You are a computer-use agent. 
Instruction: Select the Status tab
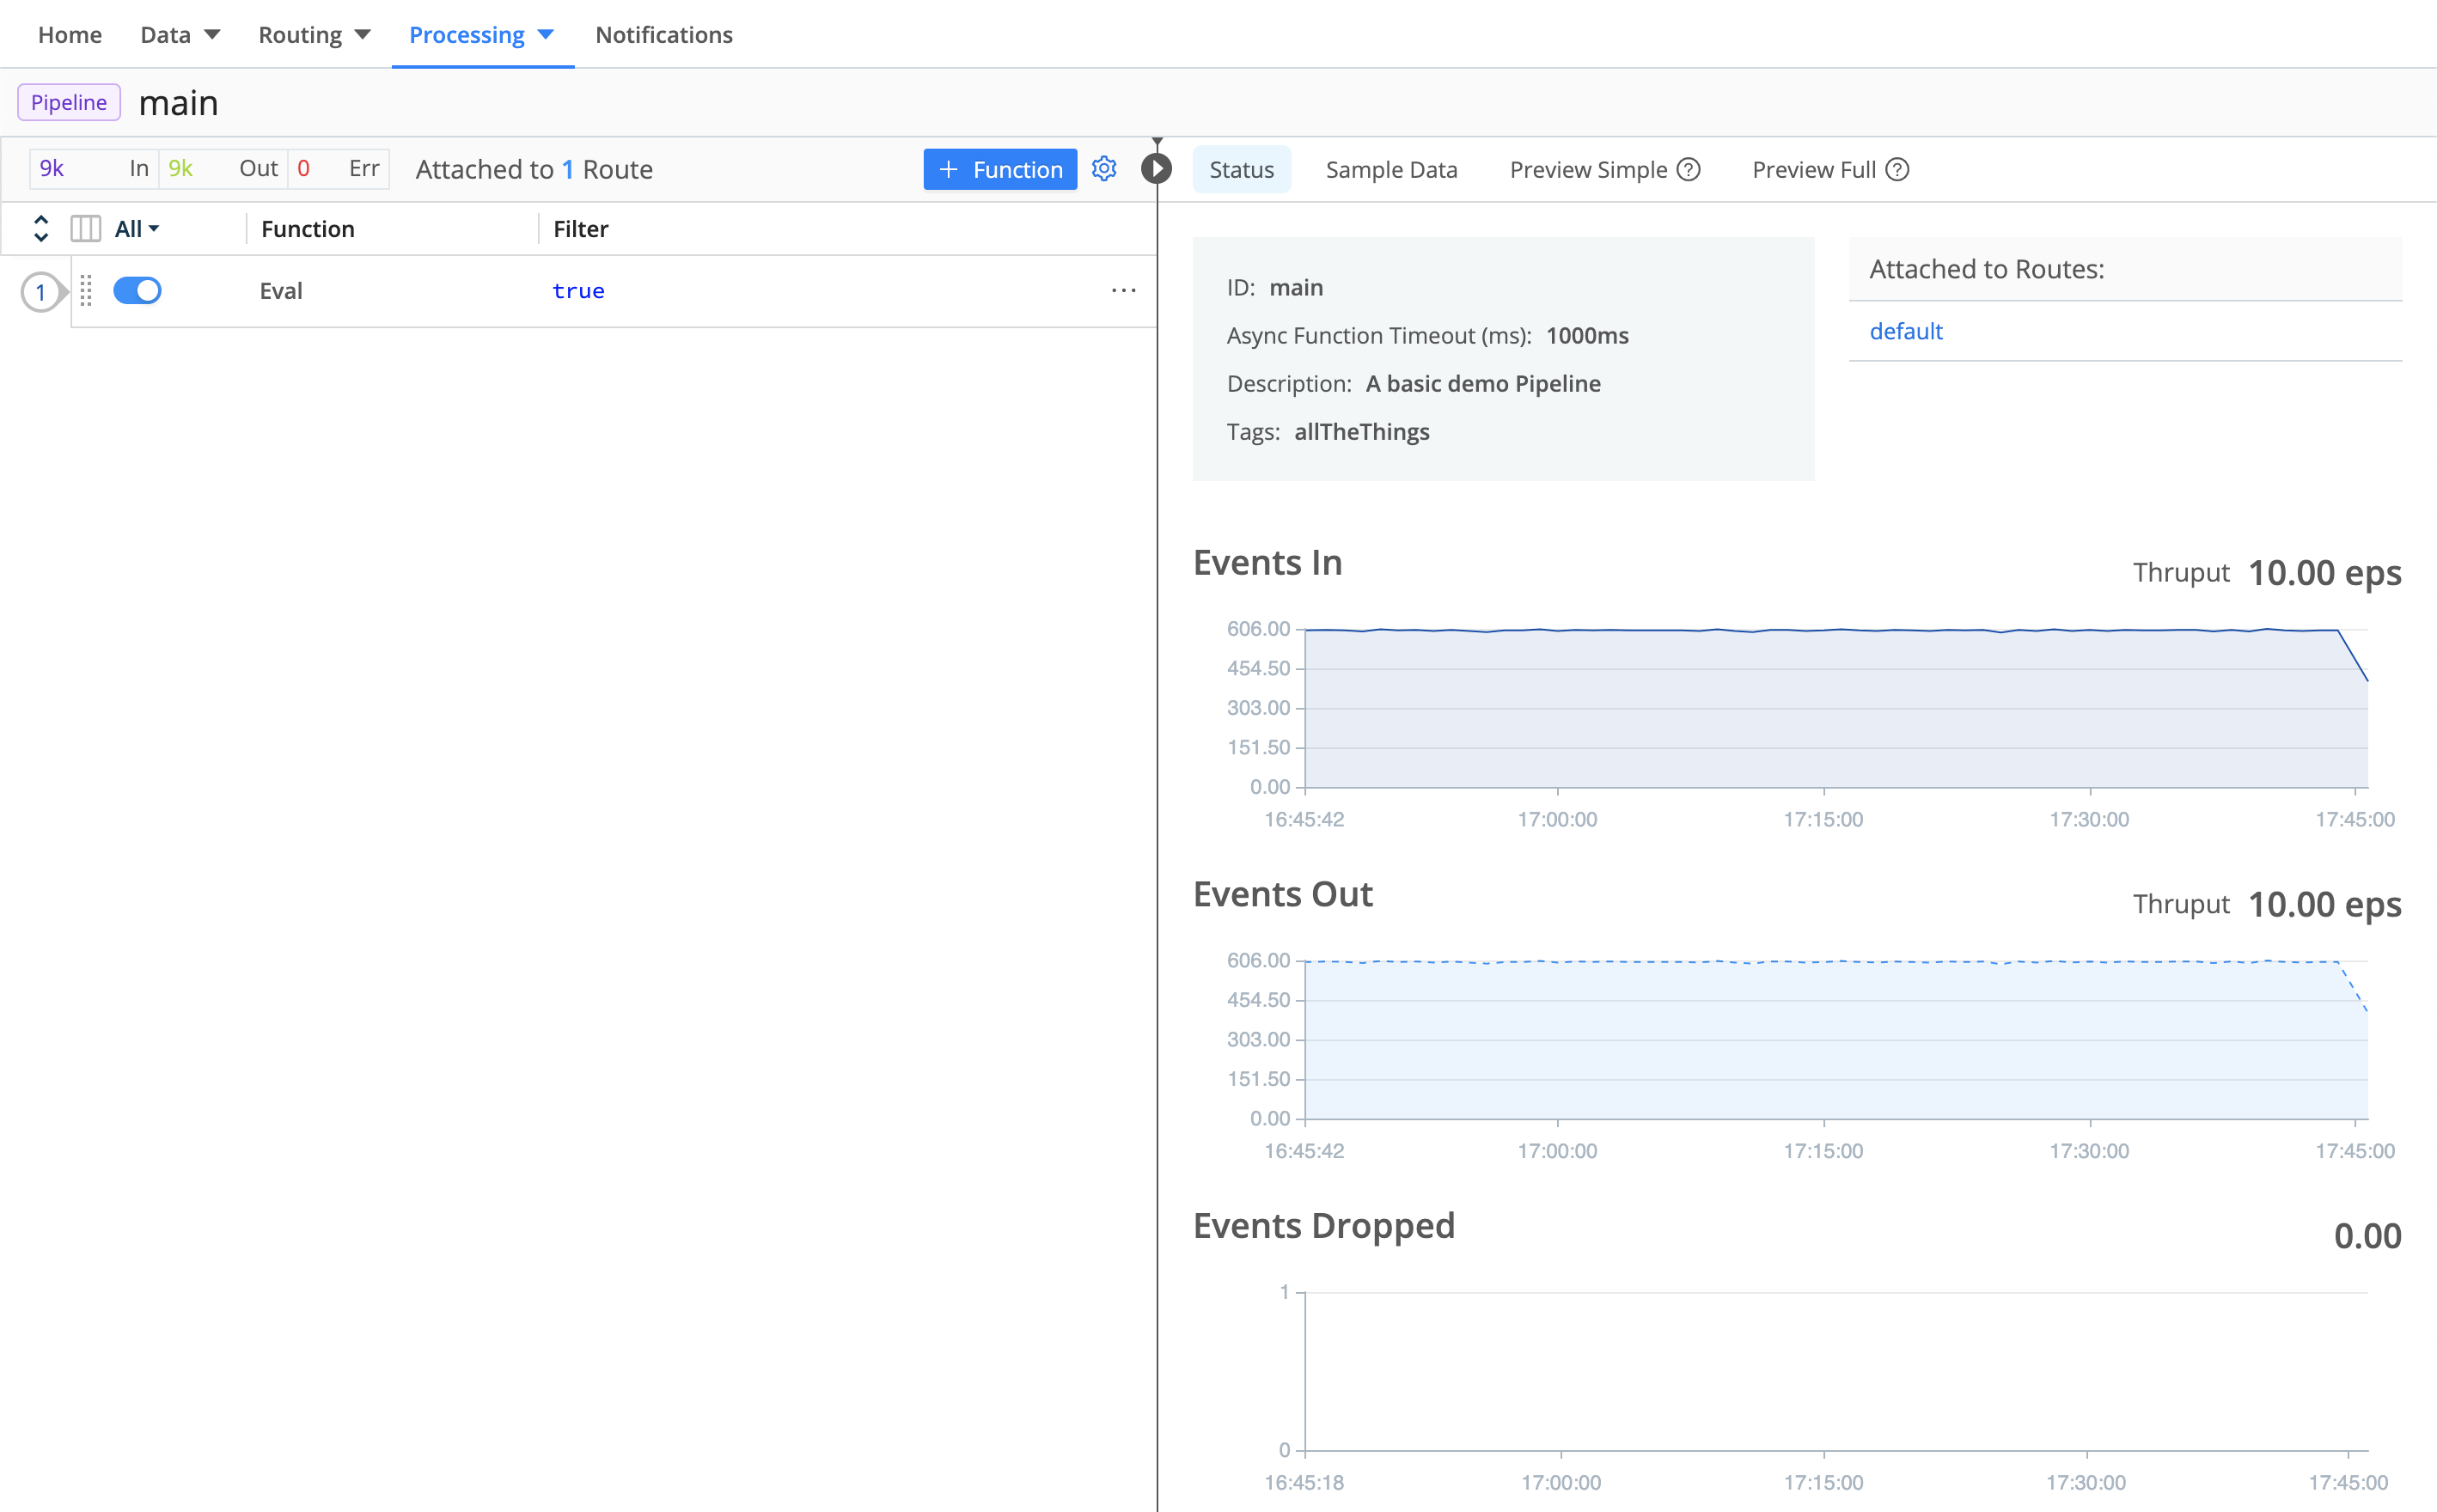point(1242,169)
